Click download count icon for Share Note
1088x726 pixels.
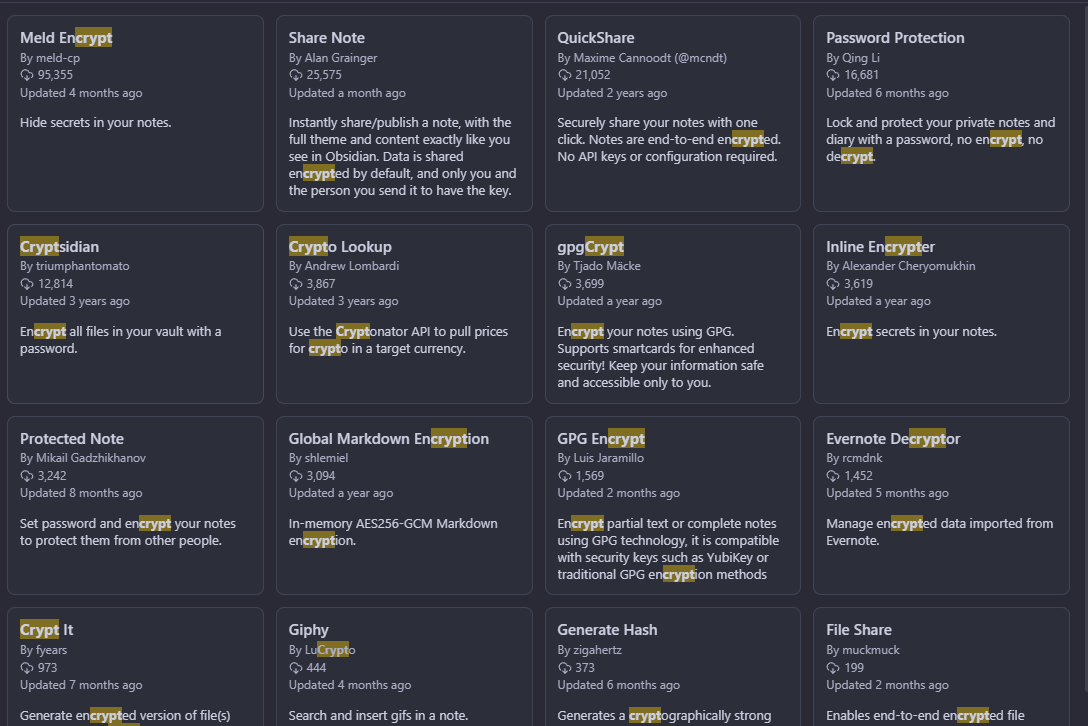[x=296, y=75]
